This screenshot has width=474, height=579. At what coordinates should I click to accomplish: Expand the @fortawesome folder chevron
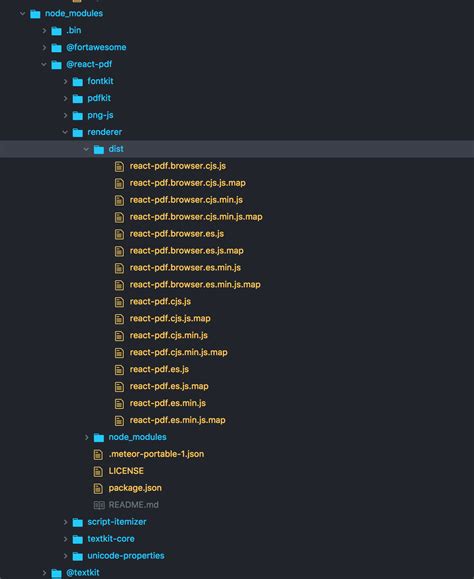click(x=44, y=48)
